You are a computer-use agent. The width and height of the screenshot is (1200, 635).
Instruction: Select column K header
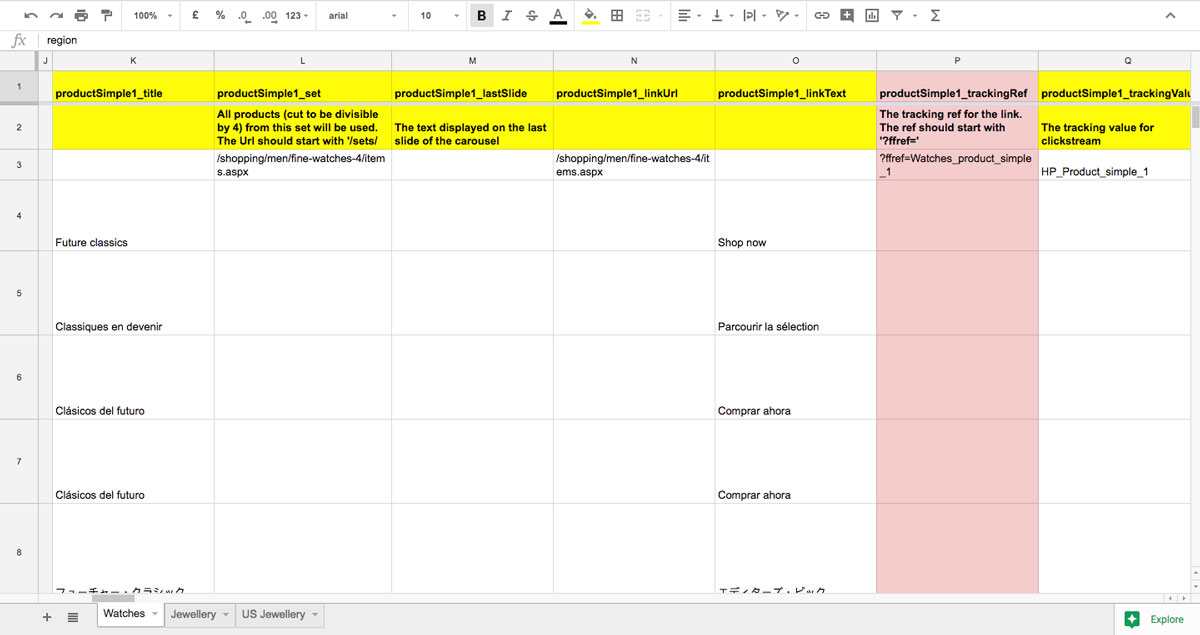[x=133, y=61]
